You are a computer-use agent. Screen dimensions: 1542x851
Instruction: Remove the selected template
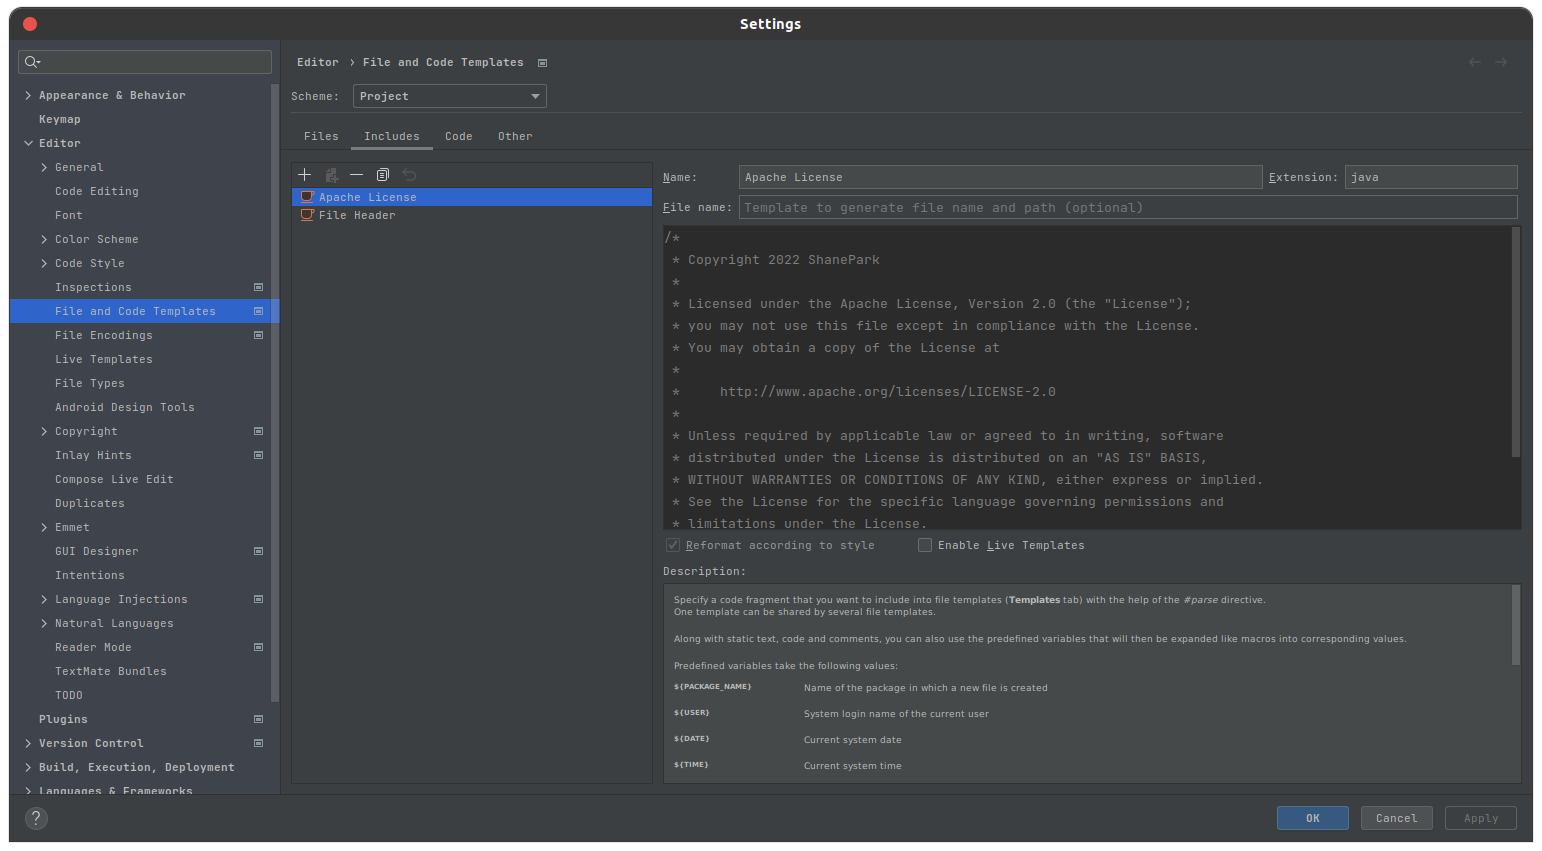[356, 175]
